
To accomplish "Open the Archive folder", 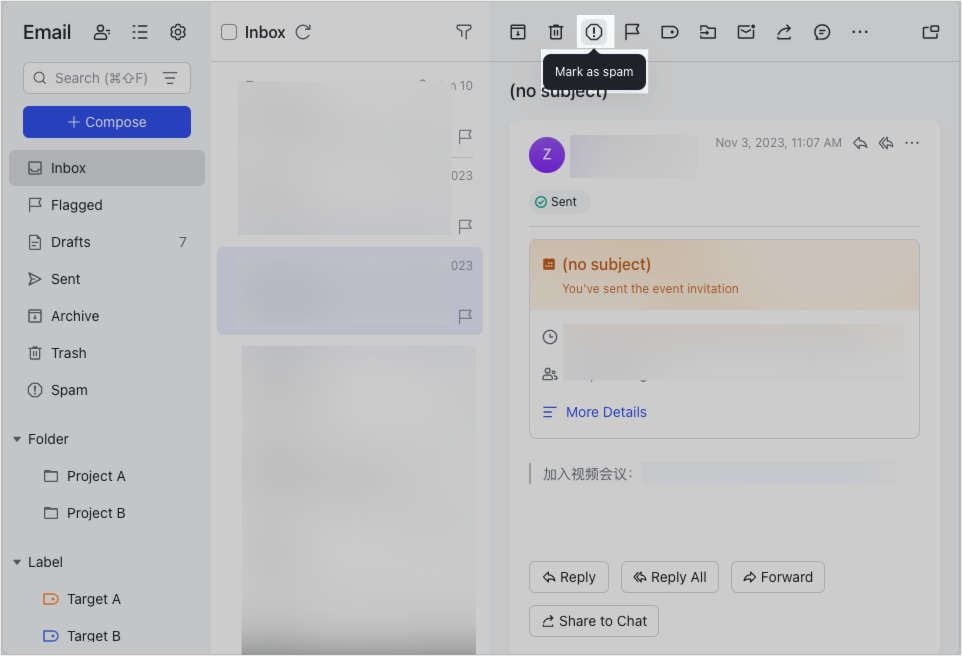I will tap(107, 316).
